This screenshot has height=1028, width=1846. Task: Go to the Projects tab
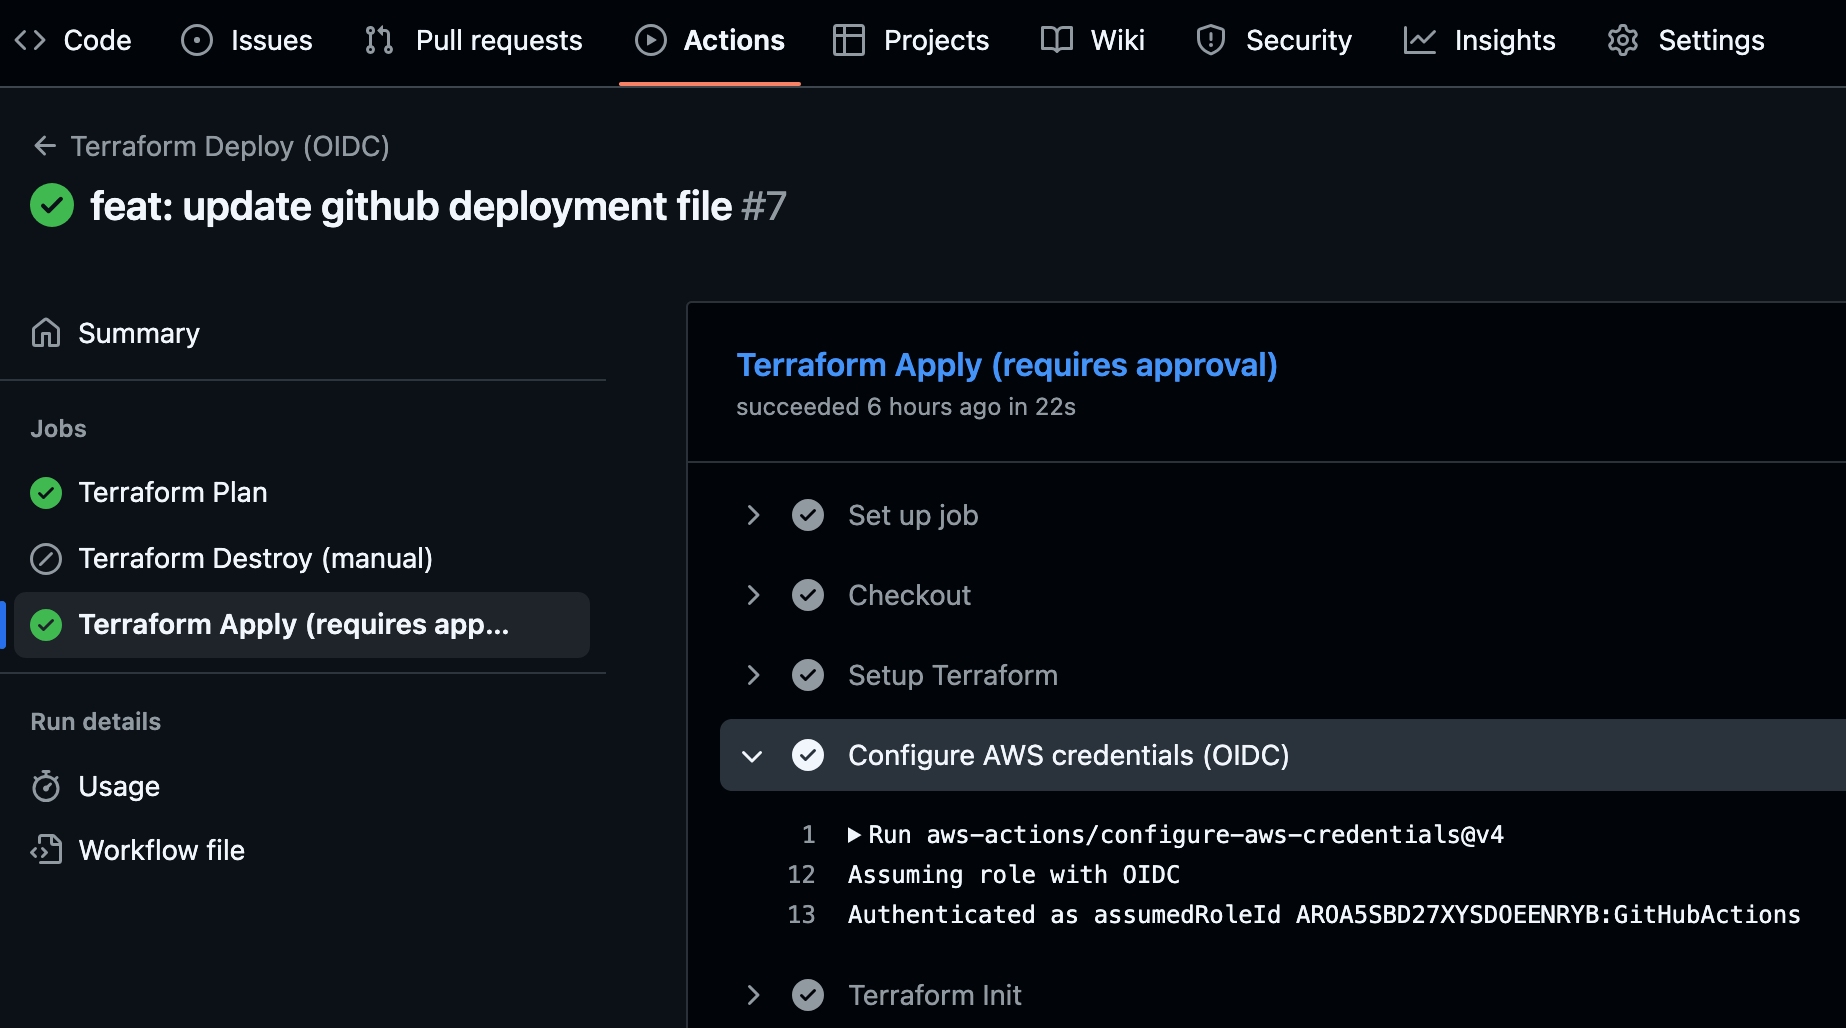pyautogui.click(x=911, y=40)
